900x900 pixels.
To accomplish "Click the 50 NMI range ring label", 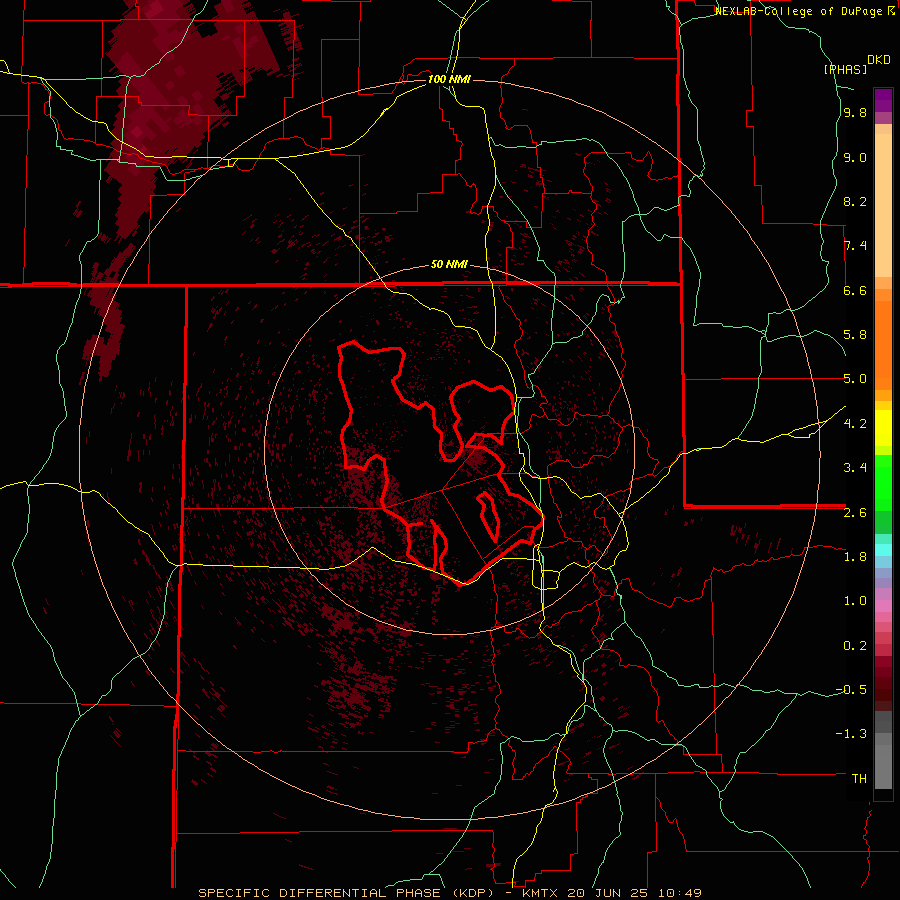I will [449, 265].
